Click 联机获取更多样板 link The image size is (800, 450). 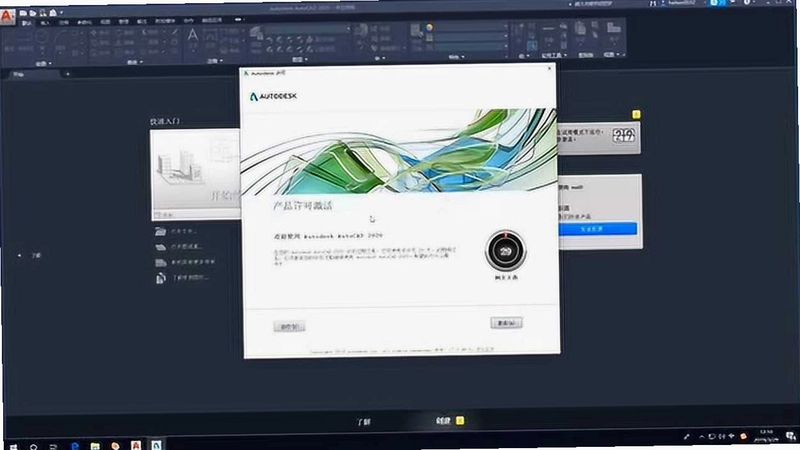pyautogui.click(x=186, y=262)
